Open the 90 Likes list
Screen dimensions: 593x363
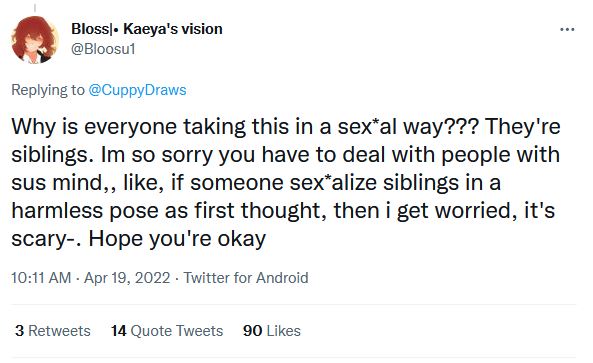point(272,331)
